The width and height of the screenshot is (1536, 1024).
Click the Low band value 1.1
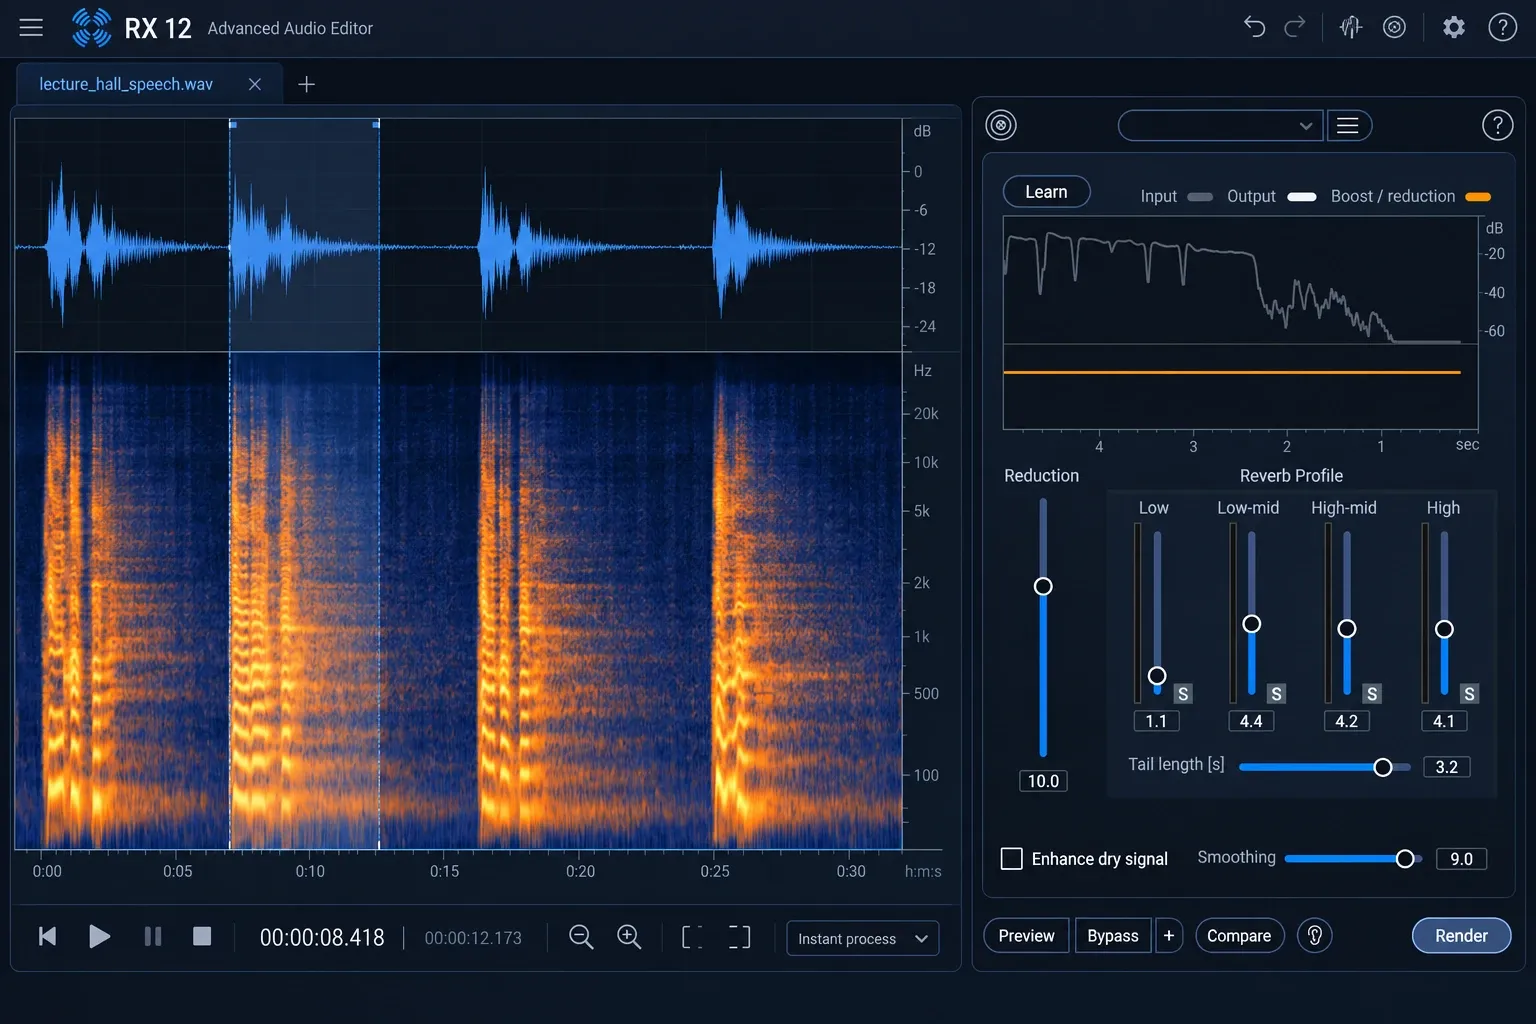coord(1156,721)
